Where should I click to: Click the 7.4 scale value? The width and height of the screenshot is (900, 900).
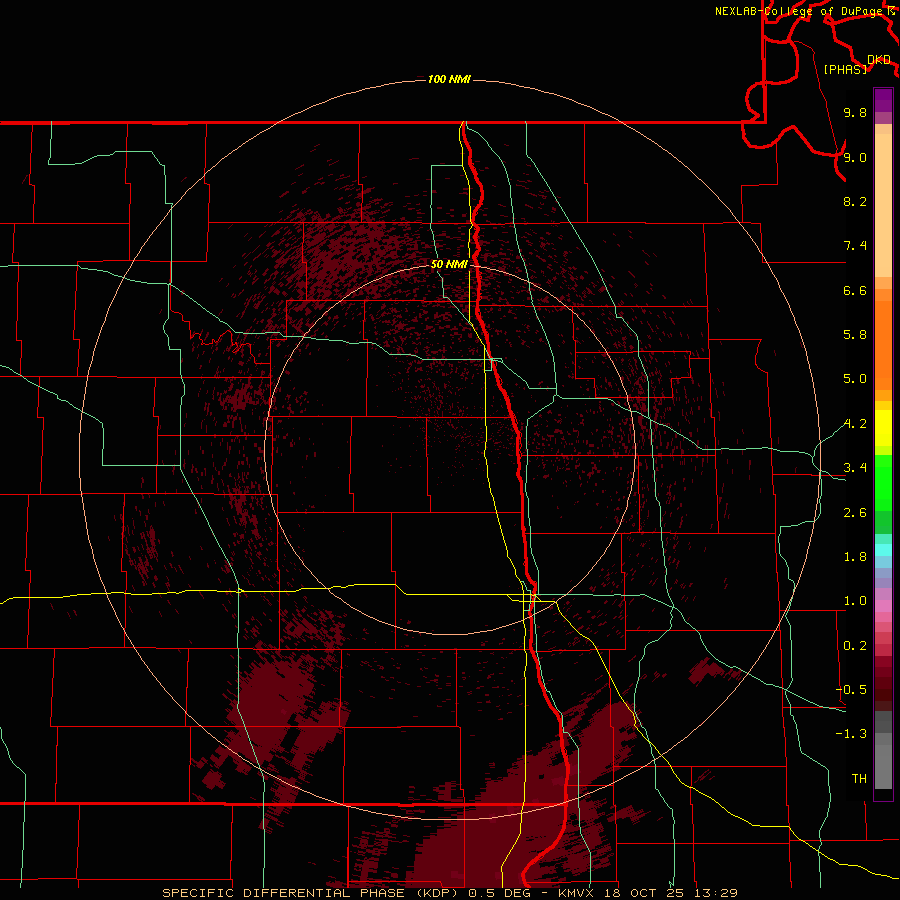(855, 246)
